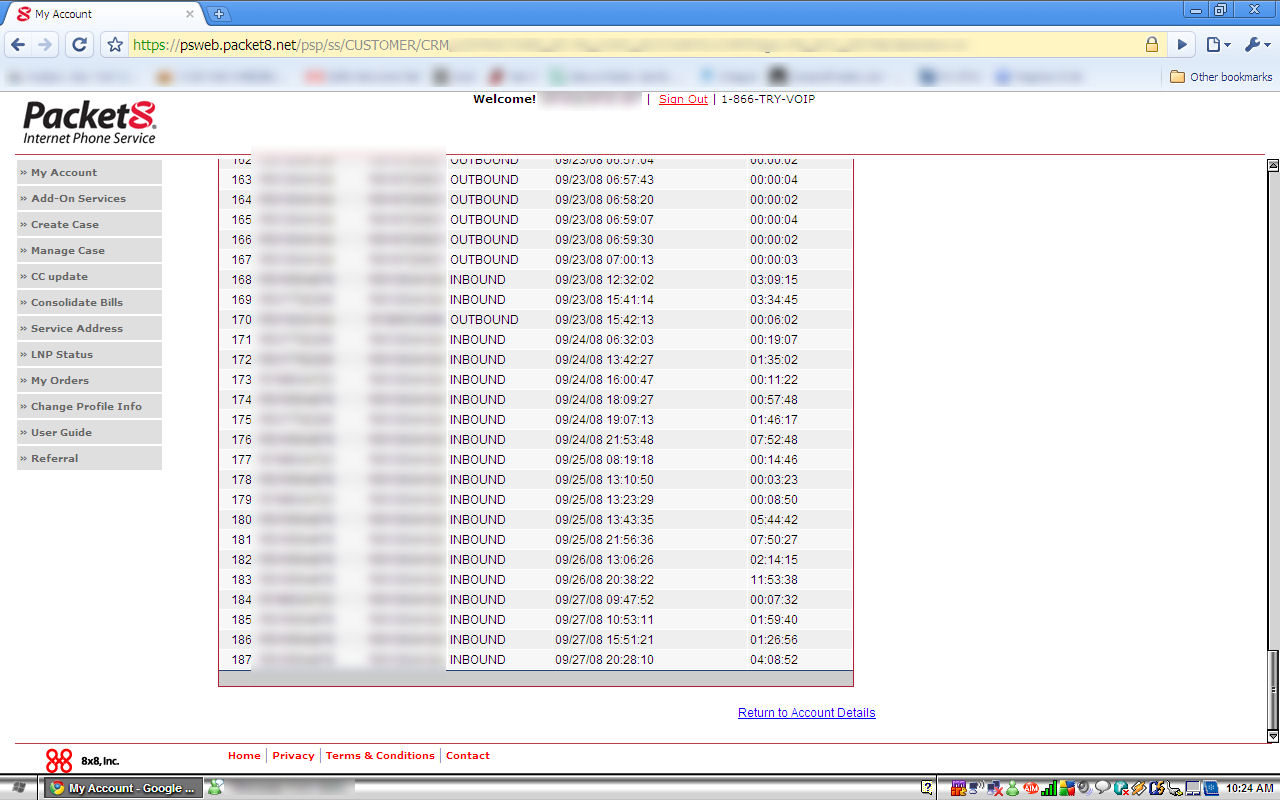Reload the page with the refresh icon
This screenshot has height=800, width=1280.
[x=80, y=45]
